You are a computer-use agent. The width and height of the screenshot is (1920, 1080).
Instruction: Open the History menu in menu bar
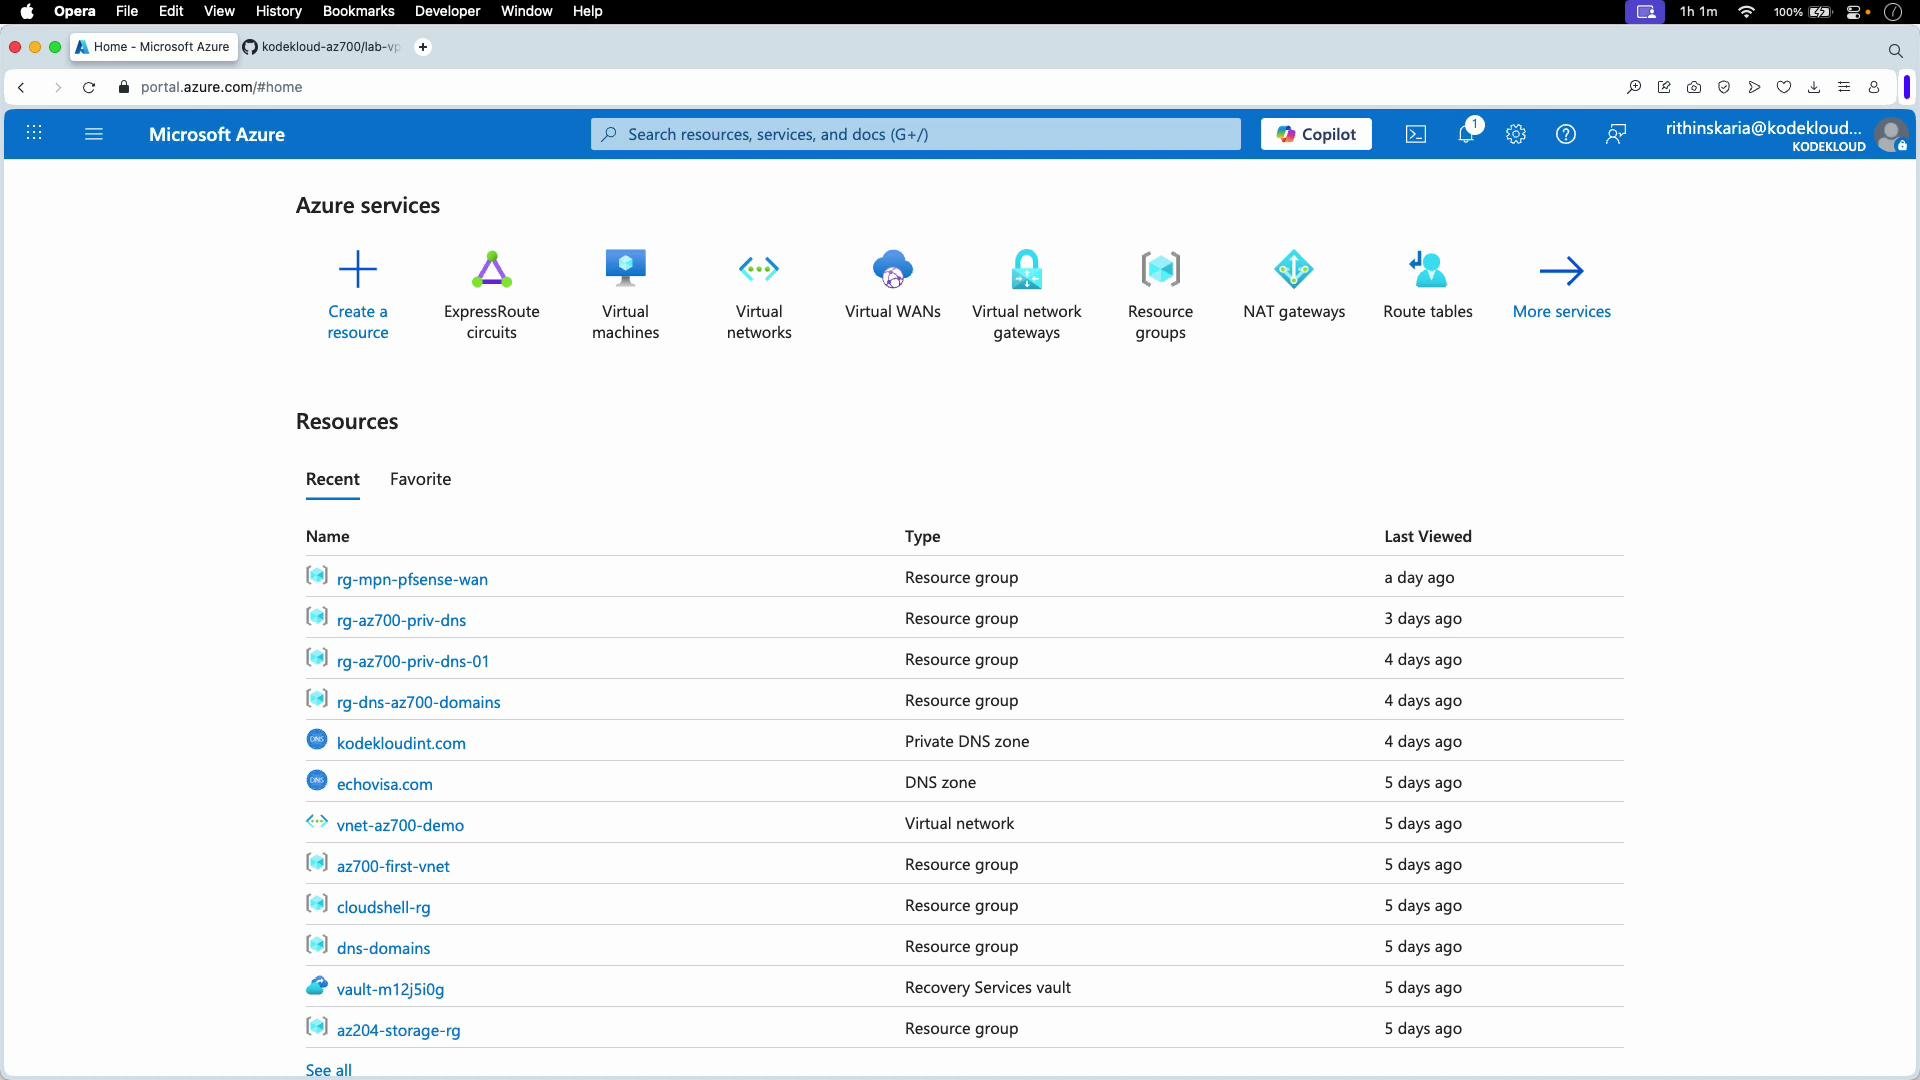tap(278, 11)
